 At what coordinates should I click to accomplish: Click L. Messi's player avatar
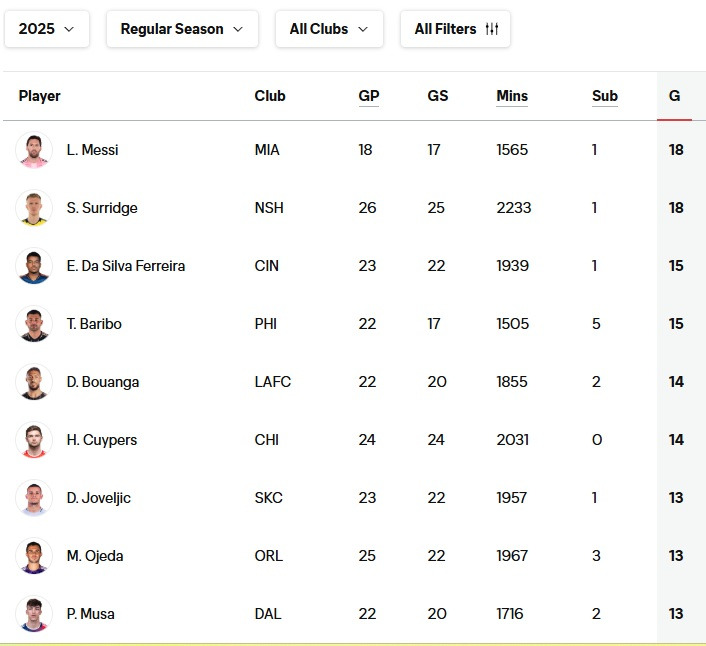[x=34, y=150]
